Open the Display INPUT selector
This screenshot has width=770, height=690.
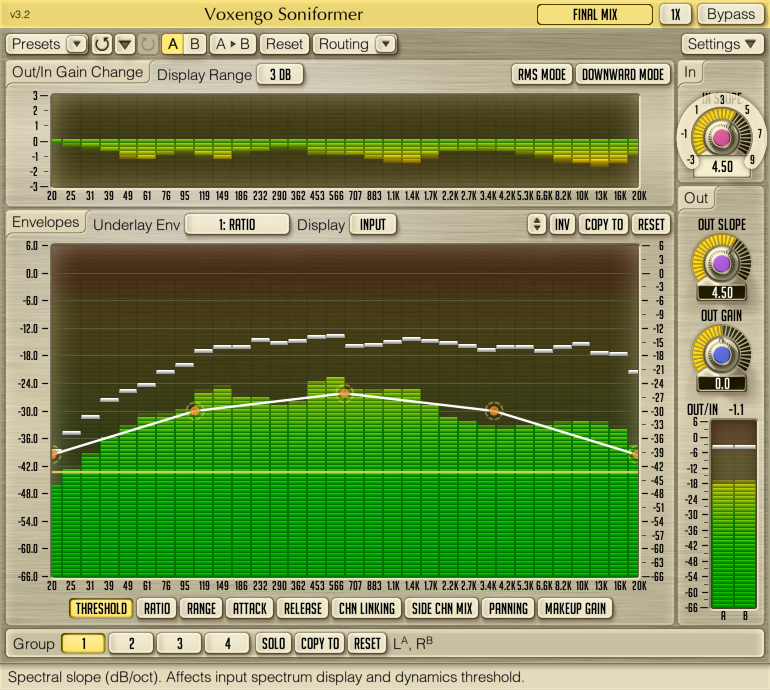point(373,225)
